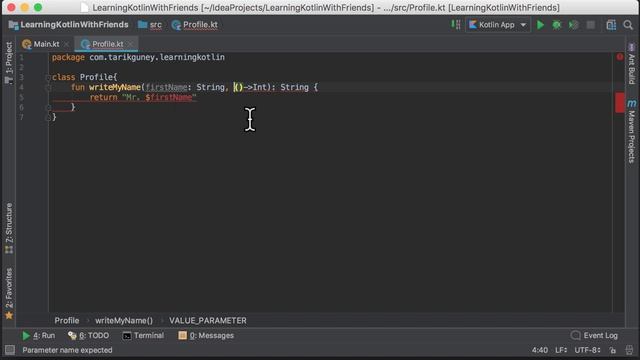The image size is (640, 360).
Task: Open Project Structure icon in toolbar
Action: click(x=611, y=25)
